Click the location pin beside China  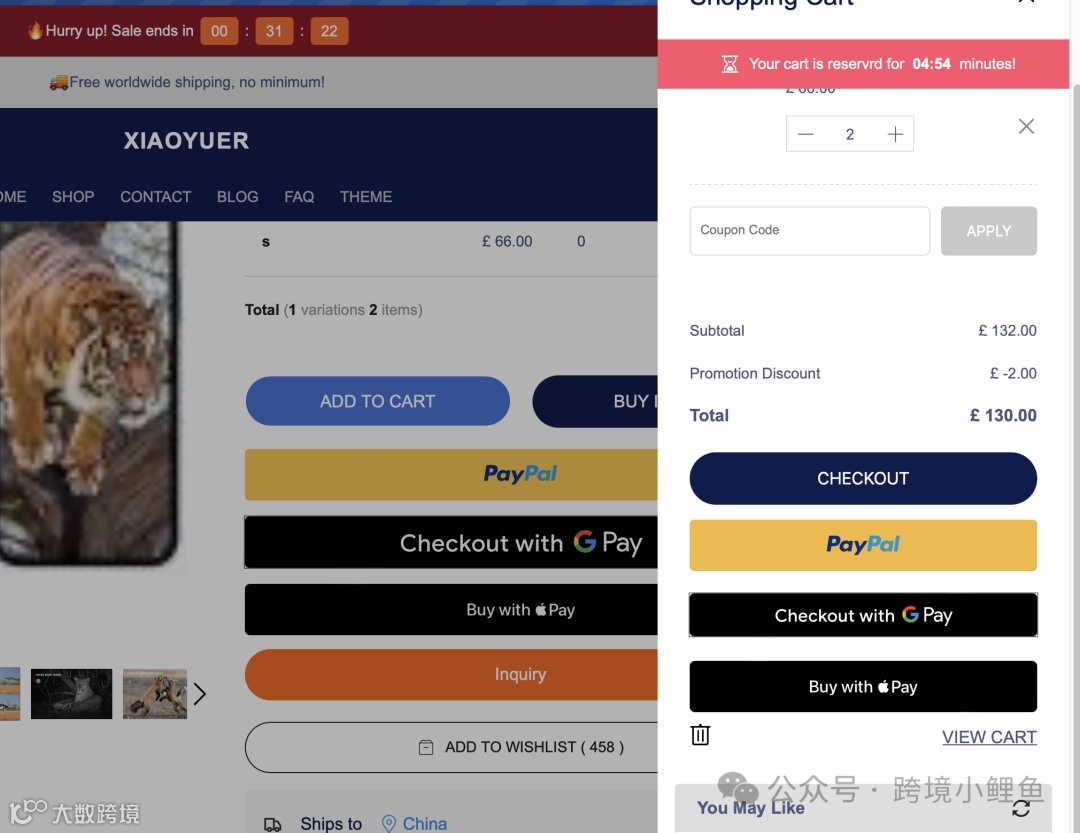tap(388, 823)
